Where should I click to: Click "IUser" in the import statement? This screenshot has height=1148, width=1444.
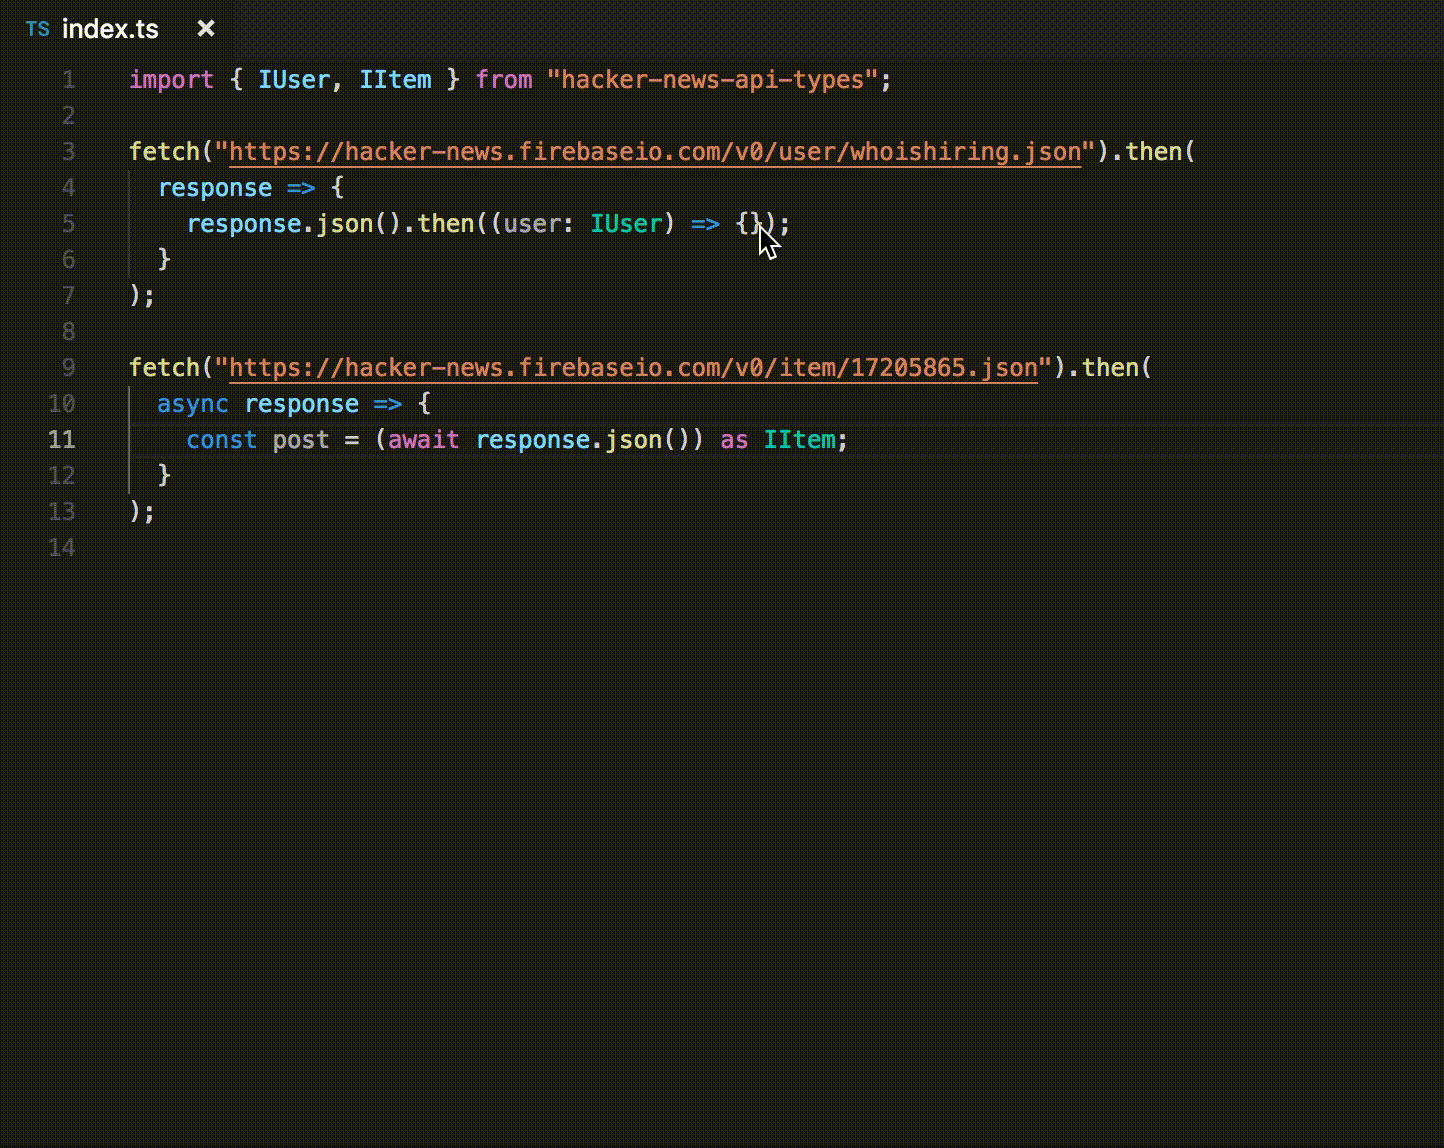(294, 80)
